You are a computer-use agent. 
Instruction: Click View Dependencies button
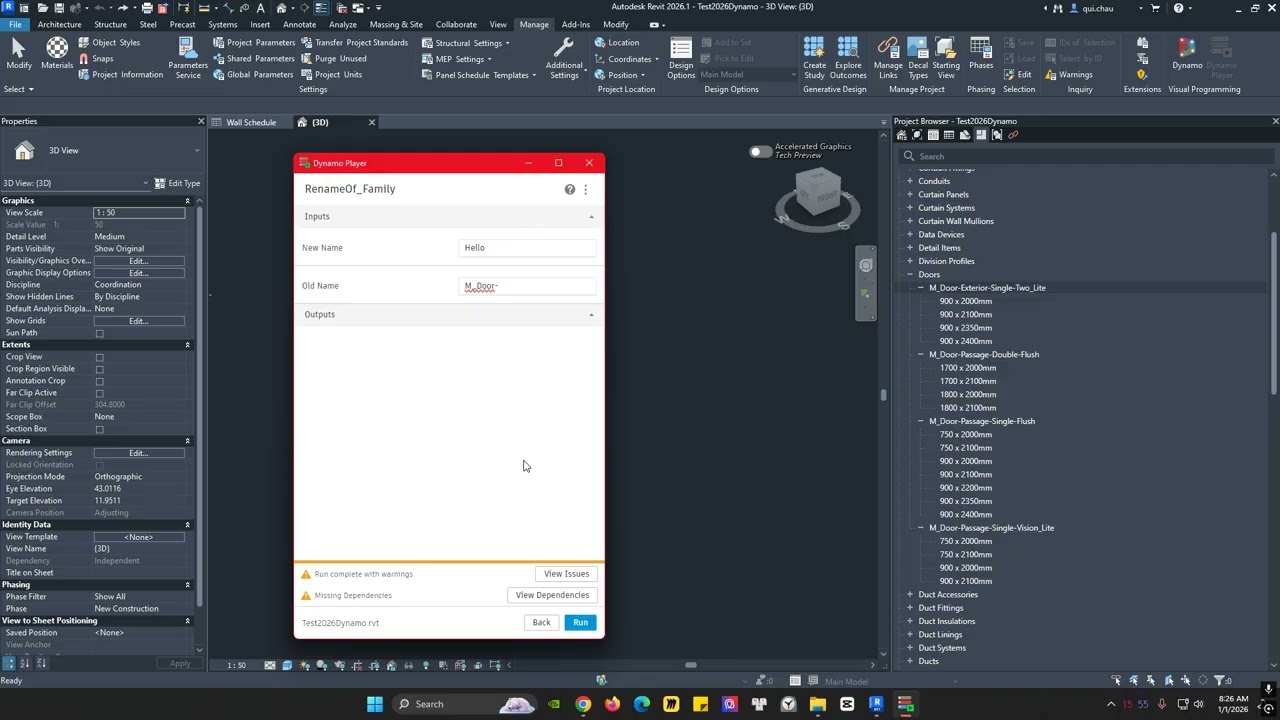552,595
